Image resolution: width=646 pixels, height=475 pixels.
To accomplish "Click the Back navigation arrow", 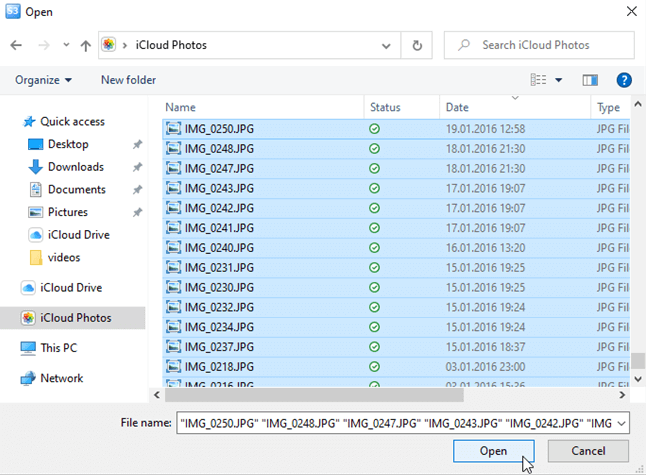I will 16,45.
